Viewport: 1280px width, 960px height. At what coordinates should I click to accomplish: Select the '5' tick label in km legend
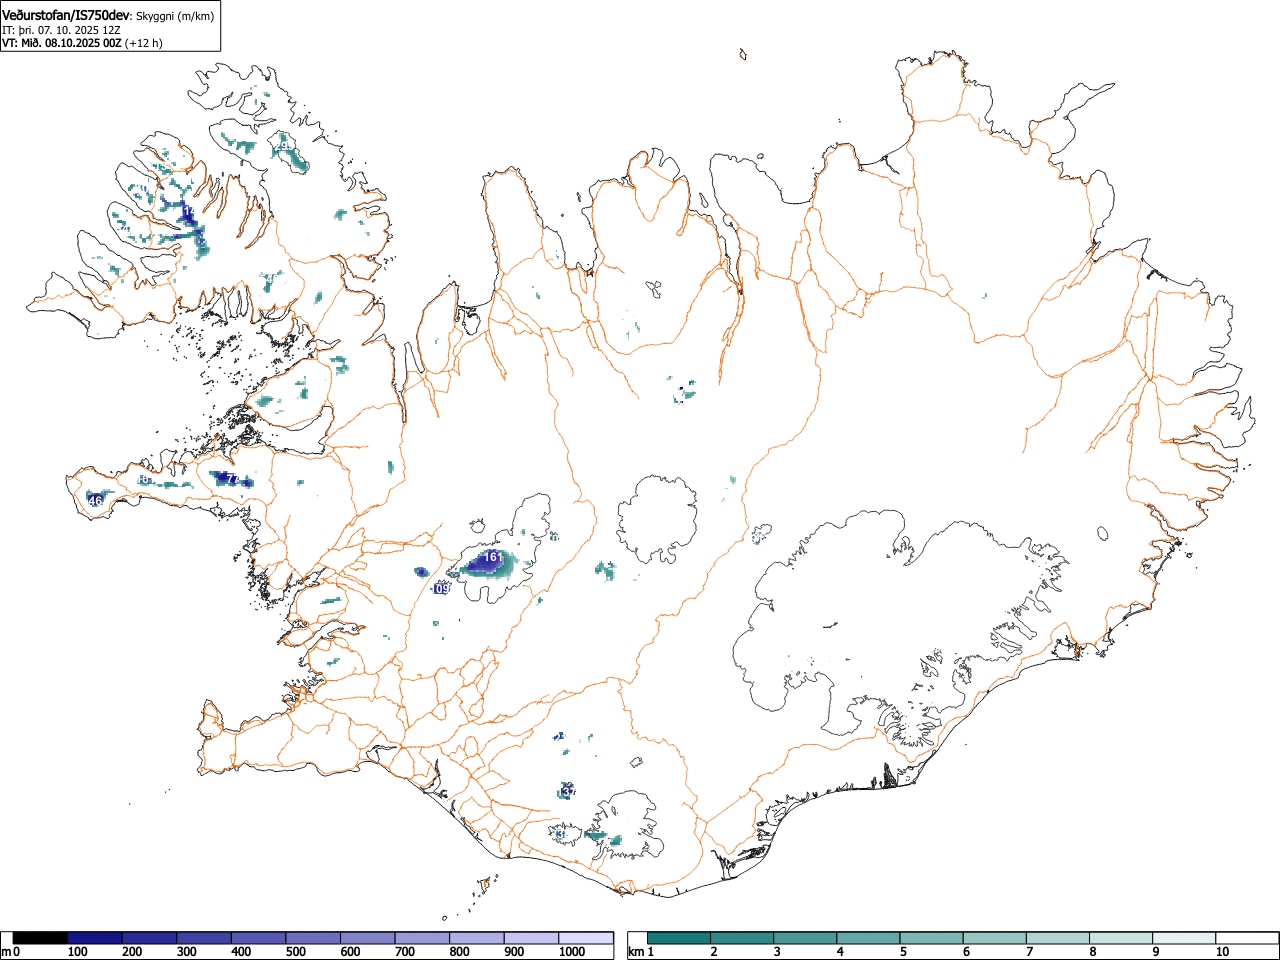pyautogui.click(x=902, y=952)
